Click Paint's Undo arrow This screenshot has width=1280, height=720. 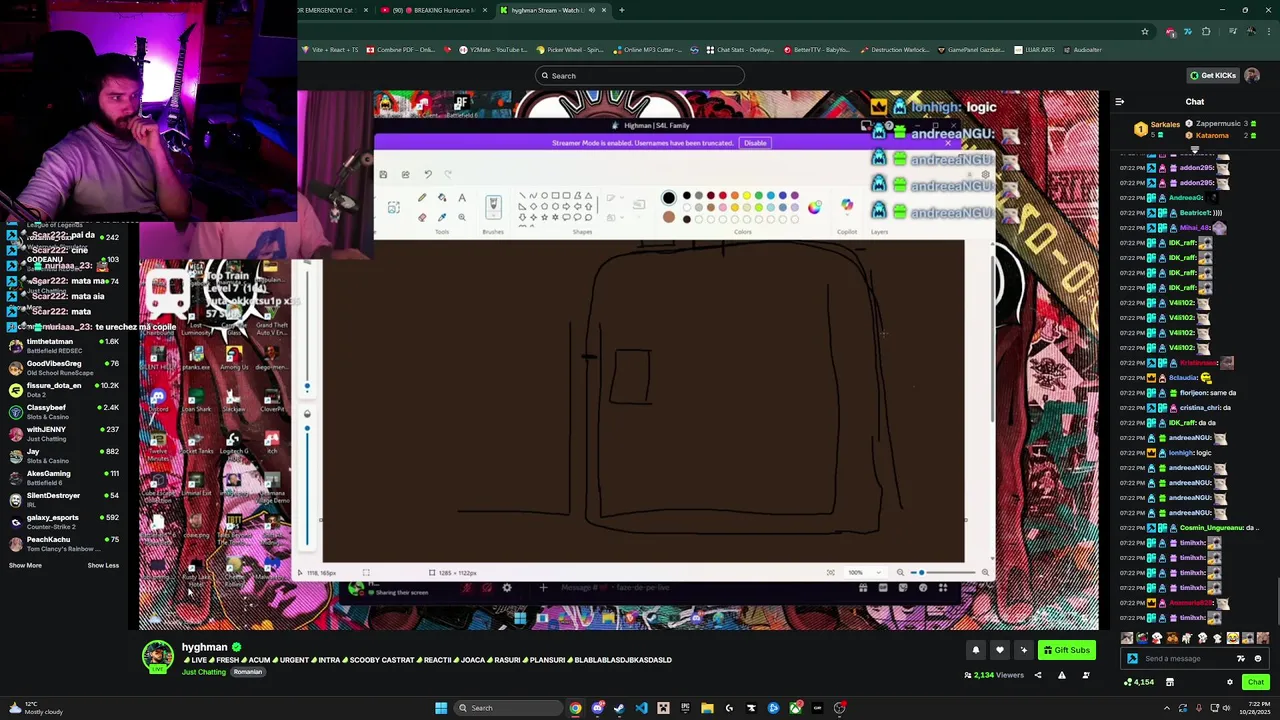click(428, 174)
